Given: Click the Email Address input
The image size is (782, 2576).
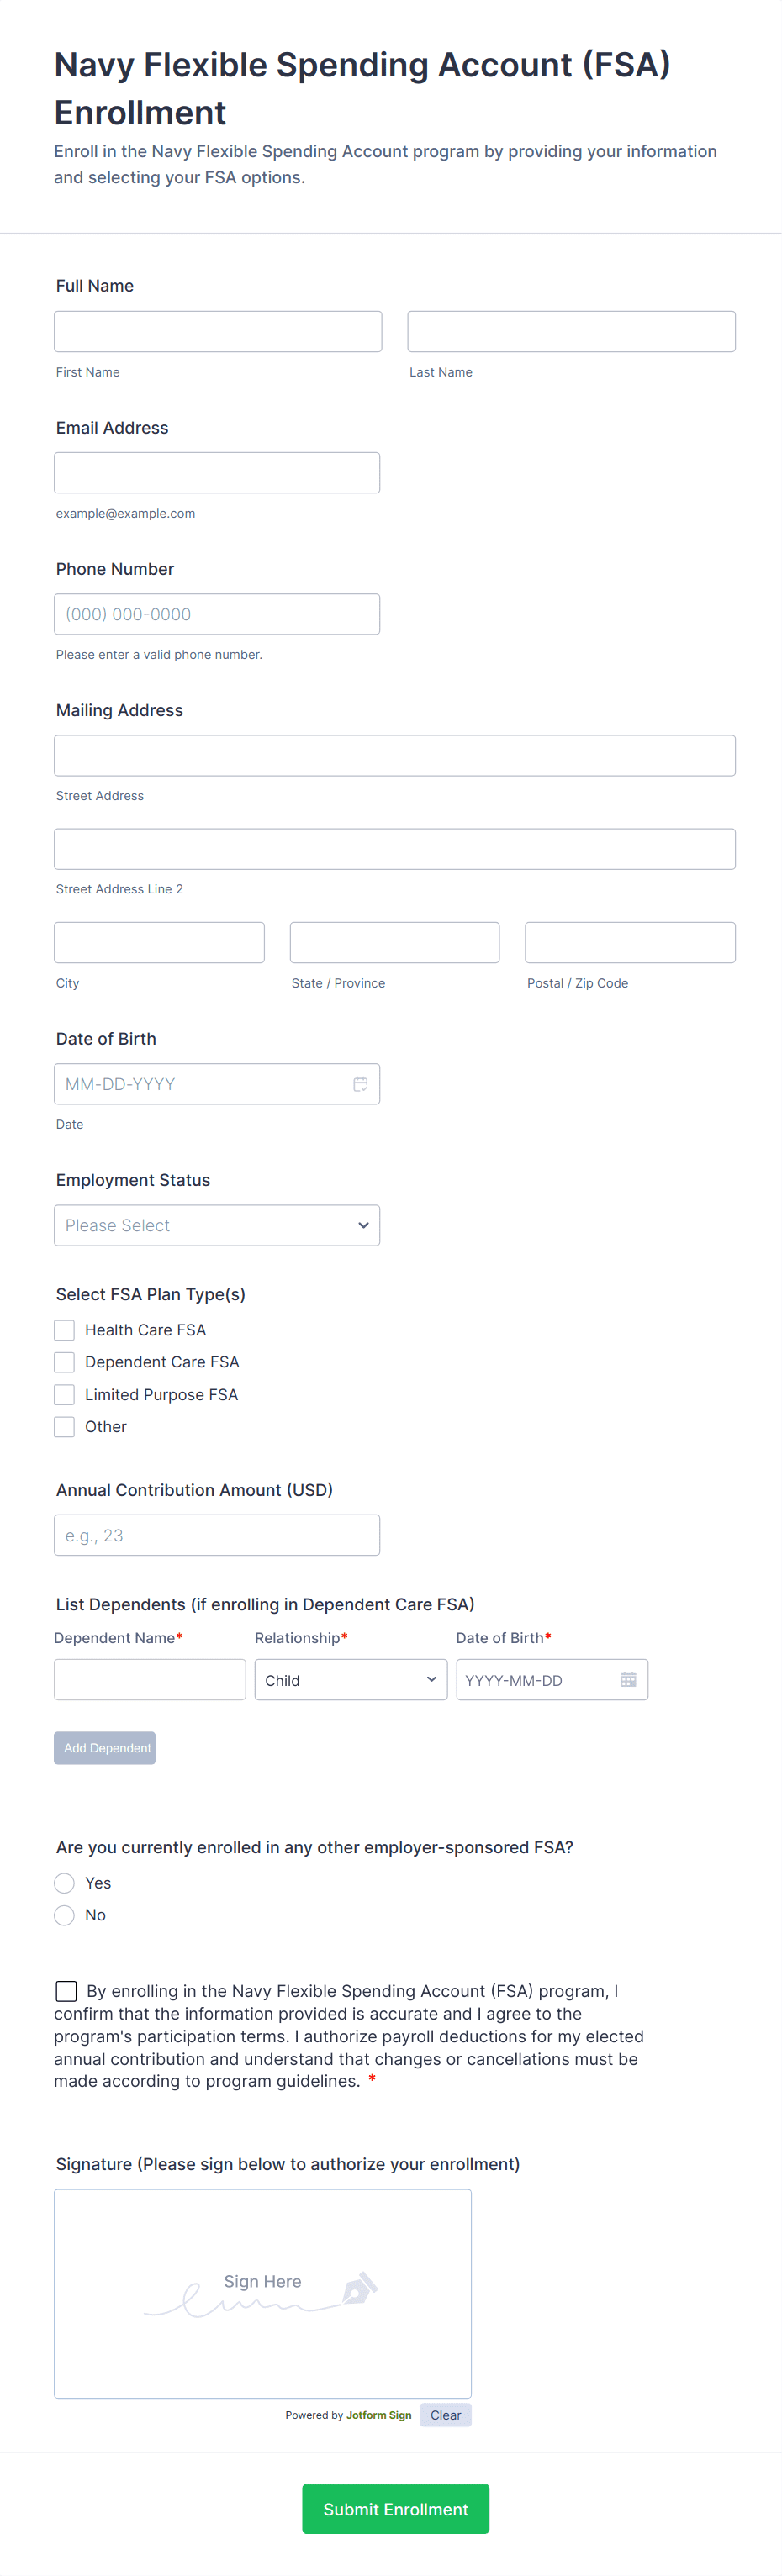Looking at the screenshot, I should click(217, 473).
